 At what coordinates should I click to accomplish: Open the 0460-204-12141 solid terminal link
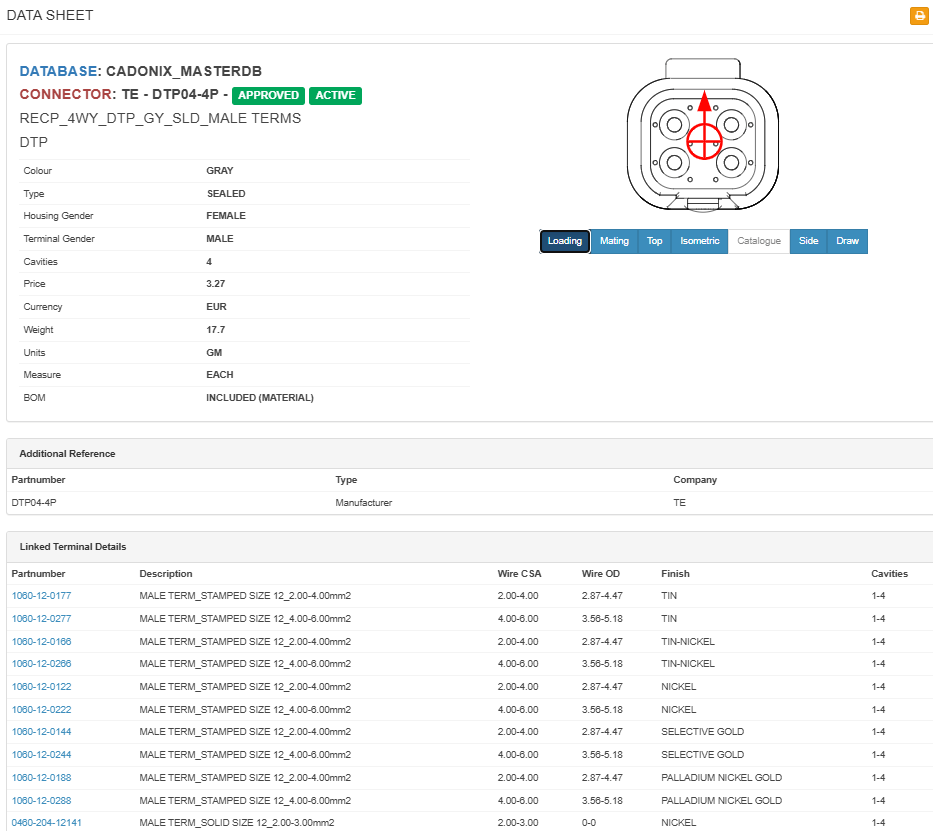46,823
